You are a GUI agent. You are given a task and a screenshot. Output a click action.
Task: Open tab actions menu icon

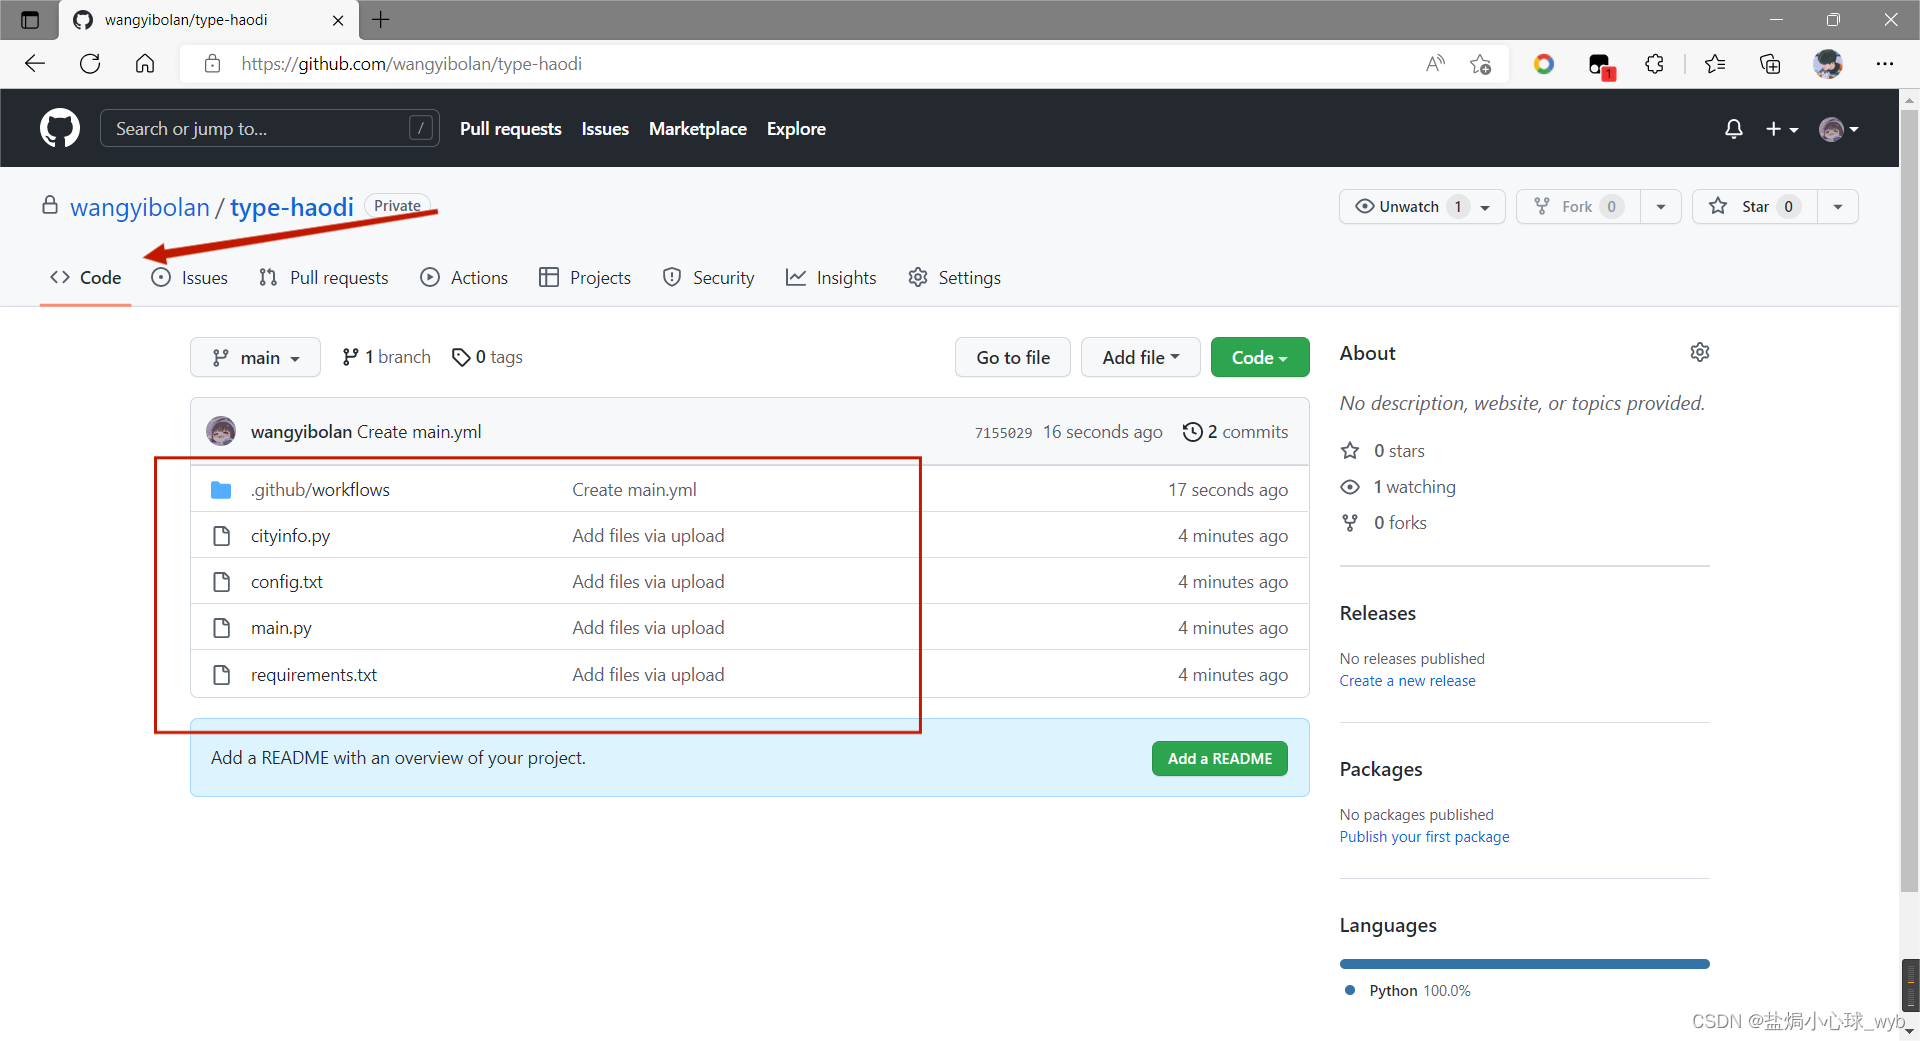tap(30, 20)
